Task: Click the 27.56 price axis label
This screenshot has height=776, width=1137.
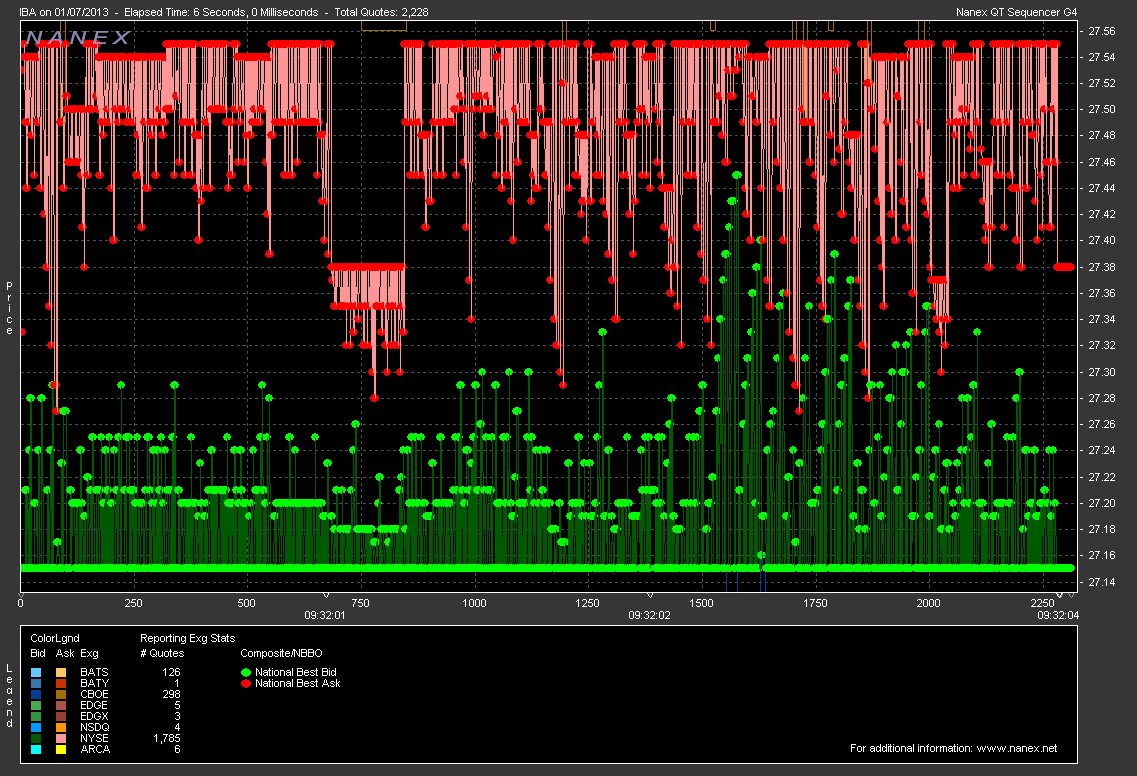Action: coord(1102,31)
